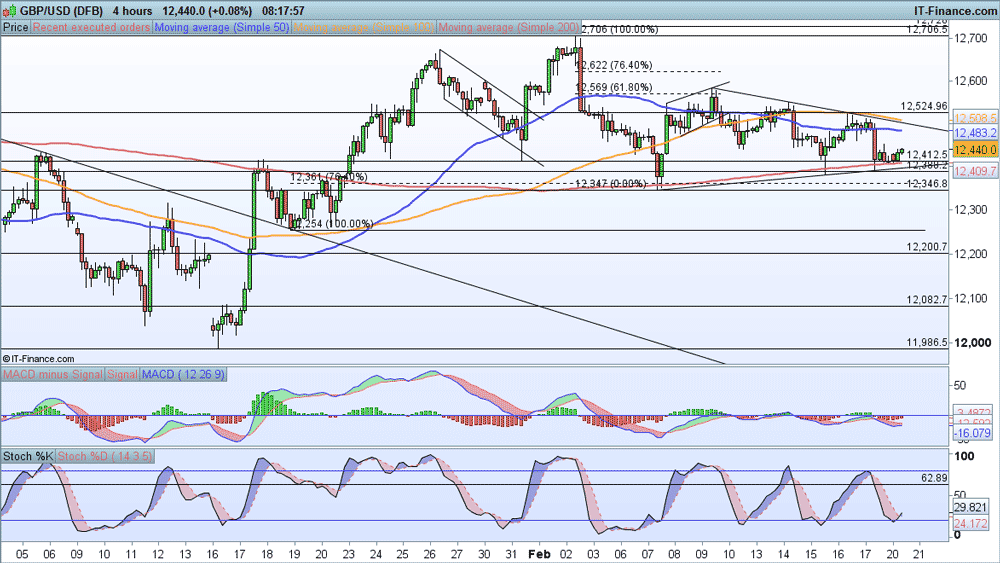1000x563 pixels.
Task: Click the candlestick chart icon beside GBP/USD
Action: tap(10, 10)
